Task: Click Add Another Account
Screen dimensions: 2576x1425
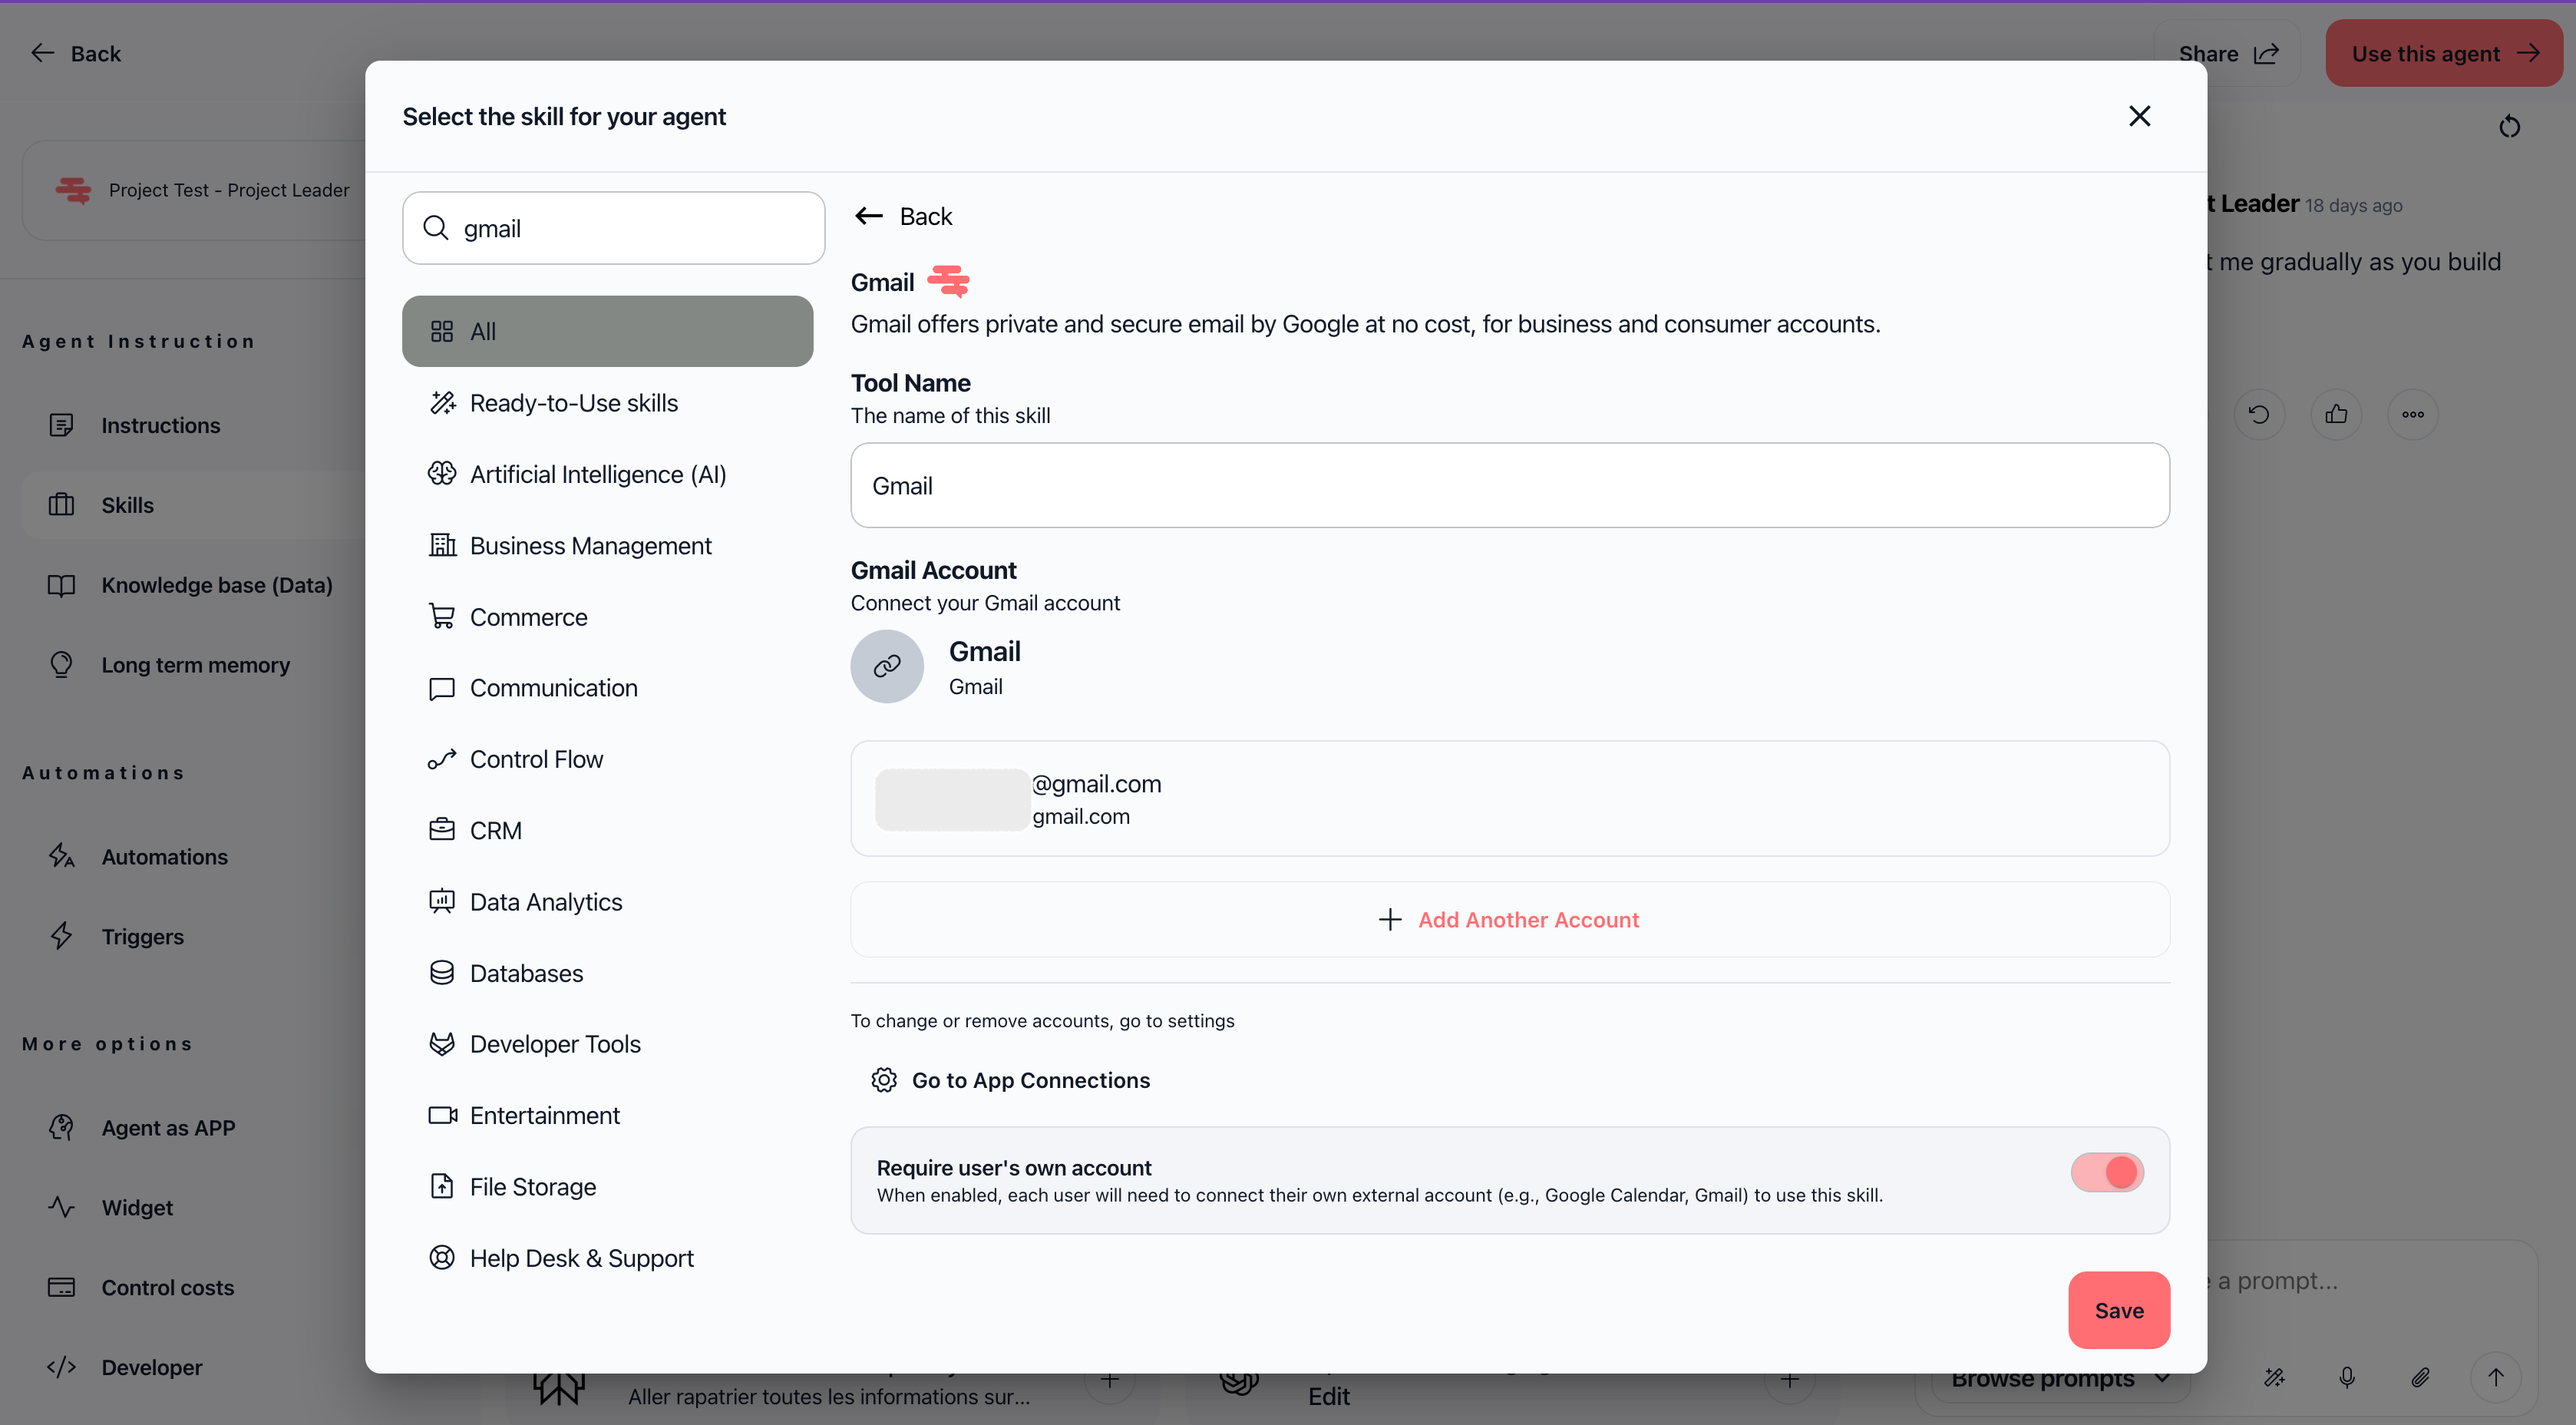Action: tap(1510, 919)
